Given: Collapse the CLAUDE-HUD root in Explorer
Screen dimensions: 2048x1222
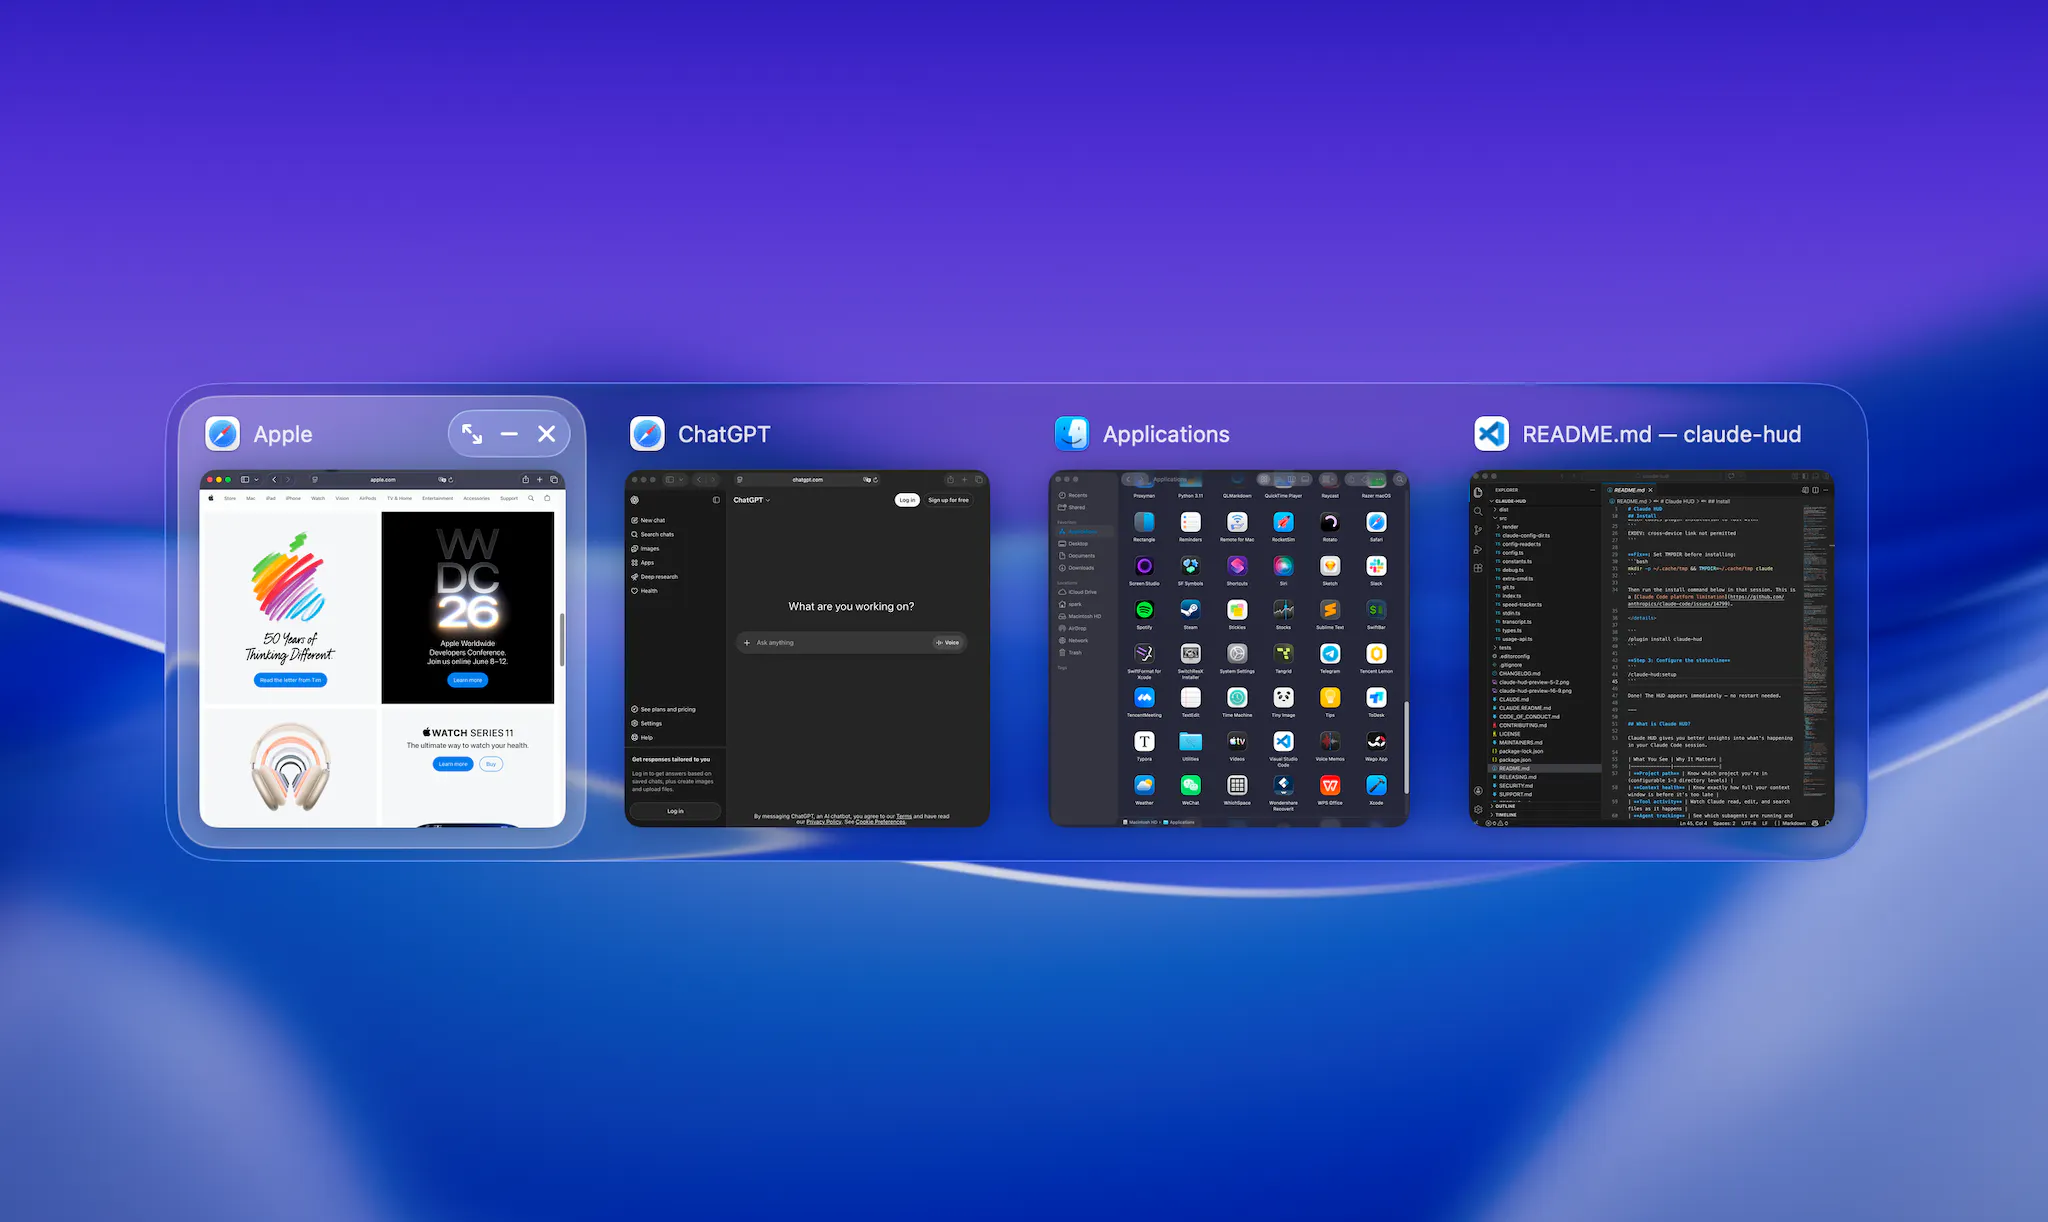Looking at the screenshot, I should (x=1509, y=501).
